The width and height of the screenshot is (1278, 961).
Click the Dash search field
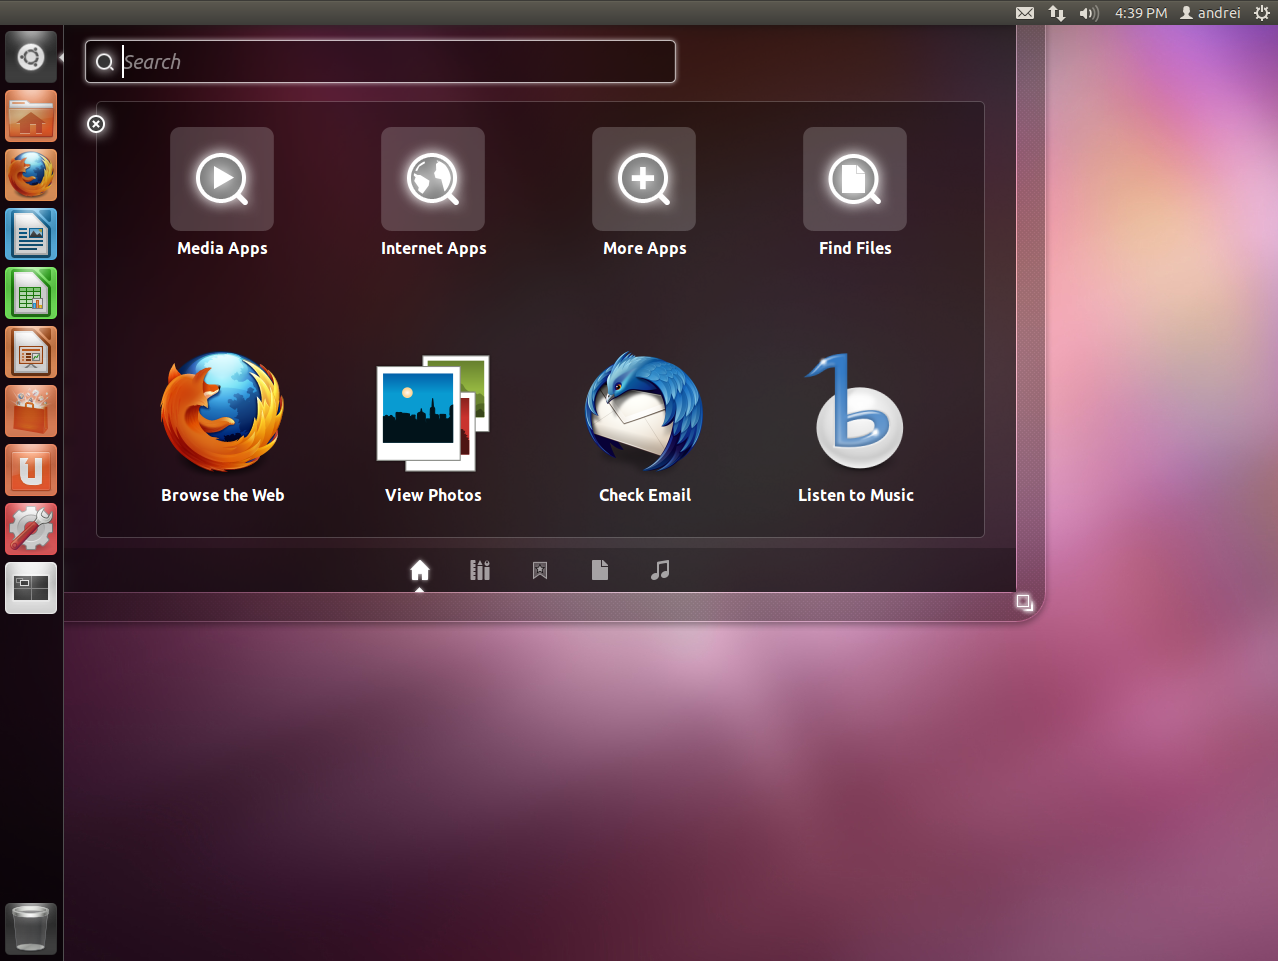point(380,62)
